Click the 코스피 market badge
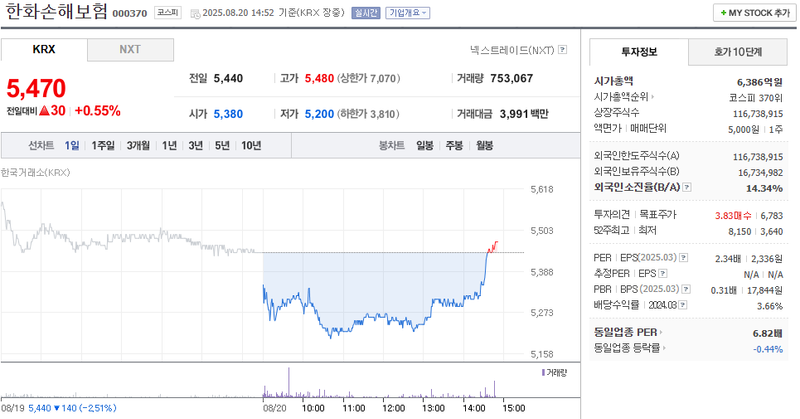 [x=168, y=13]
